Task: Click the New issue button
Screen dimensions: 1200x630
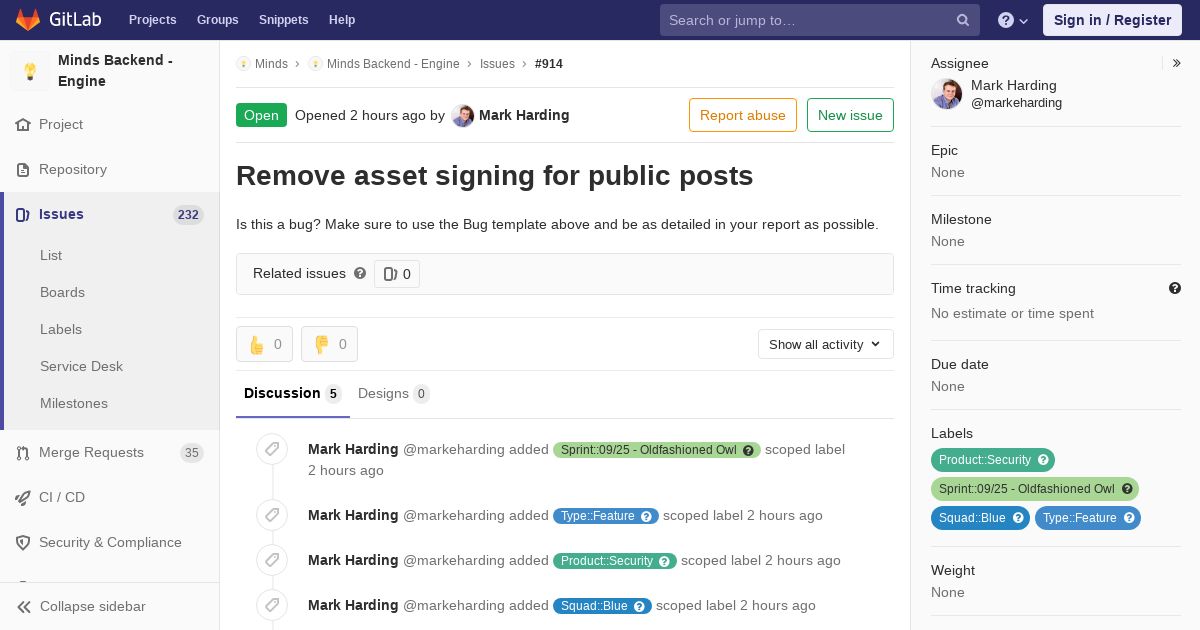Action: (x=850, y=115)
